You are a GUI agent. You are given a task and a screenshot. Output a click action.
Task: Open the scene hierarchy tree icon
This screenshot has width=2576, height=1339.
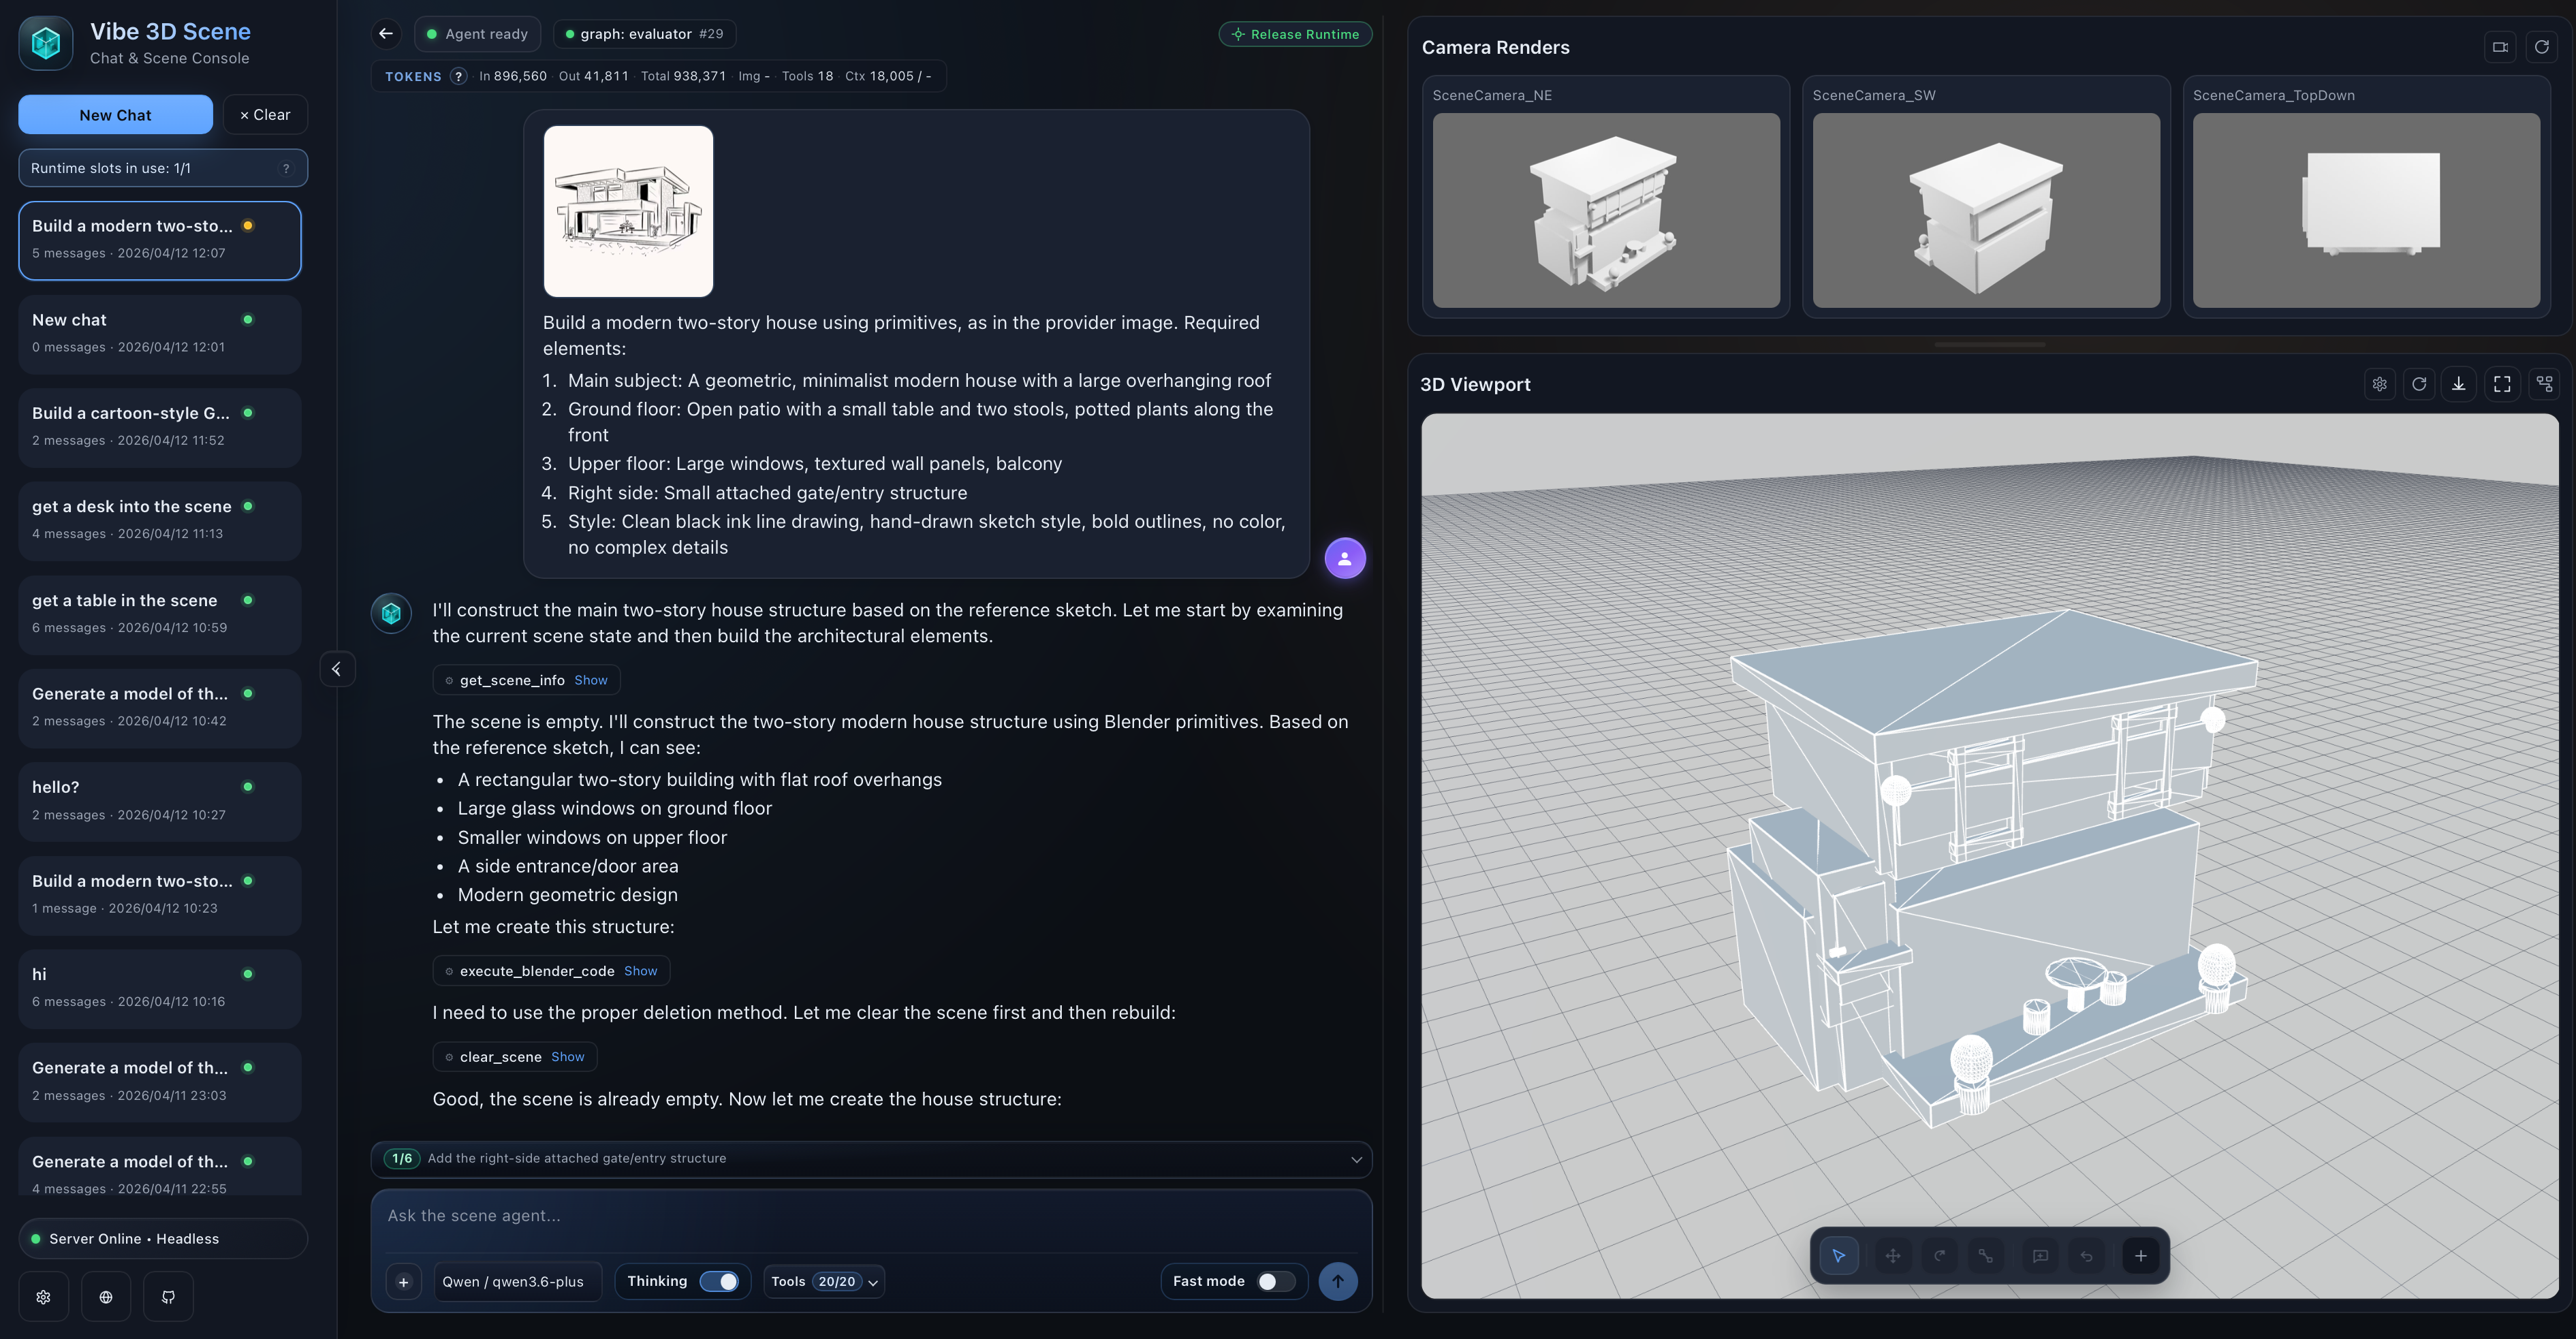2545,384
